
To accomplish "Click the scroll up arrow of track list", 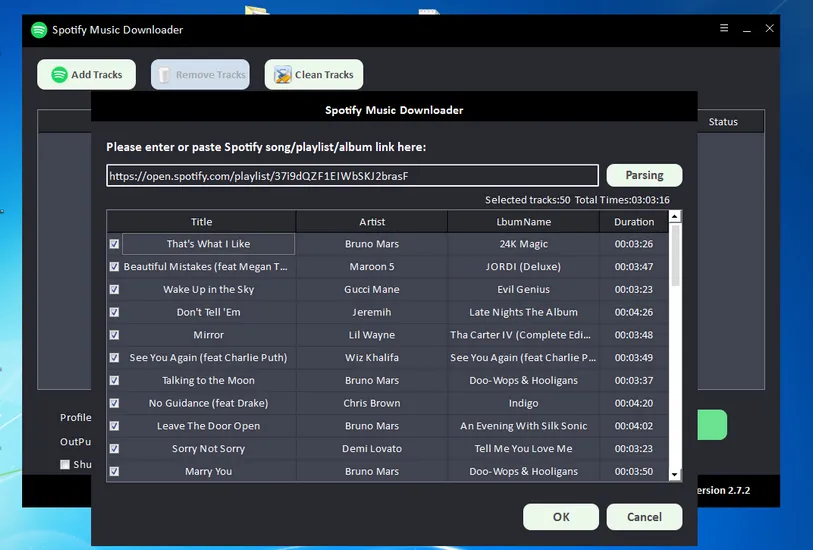I will [x=675, y=216].
